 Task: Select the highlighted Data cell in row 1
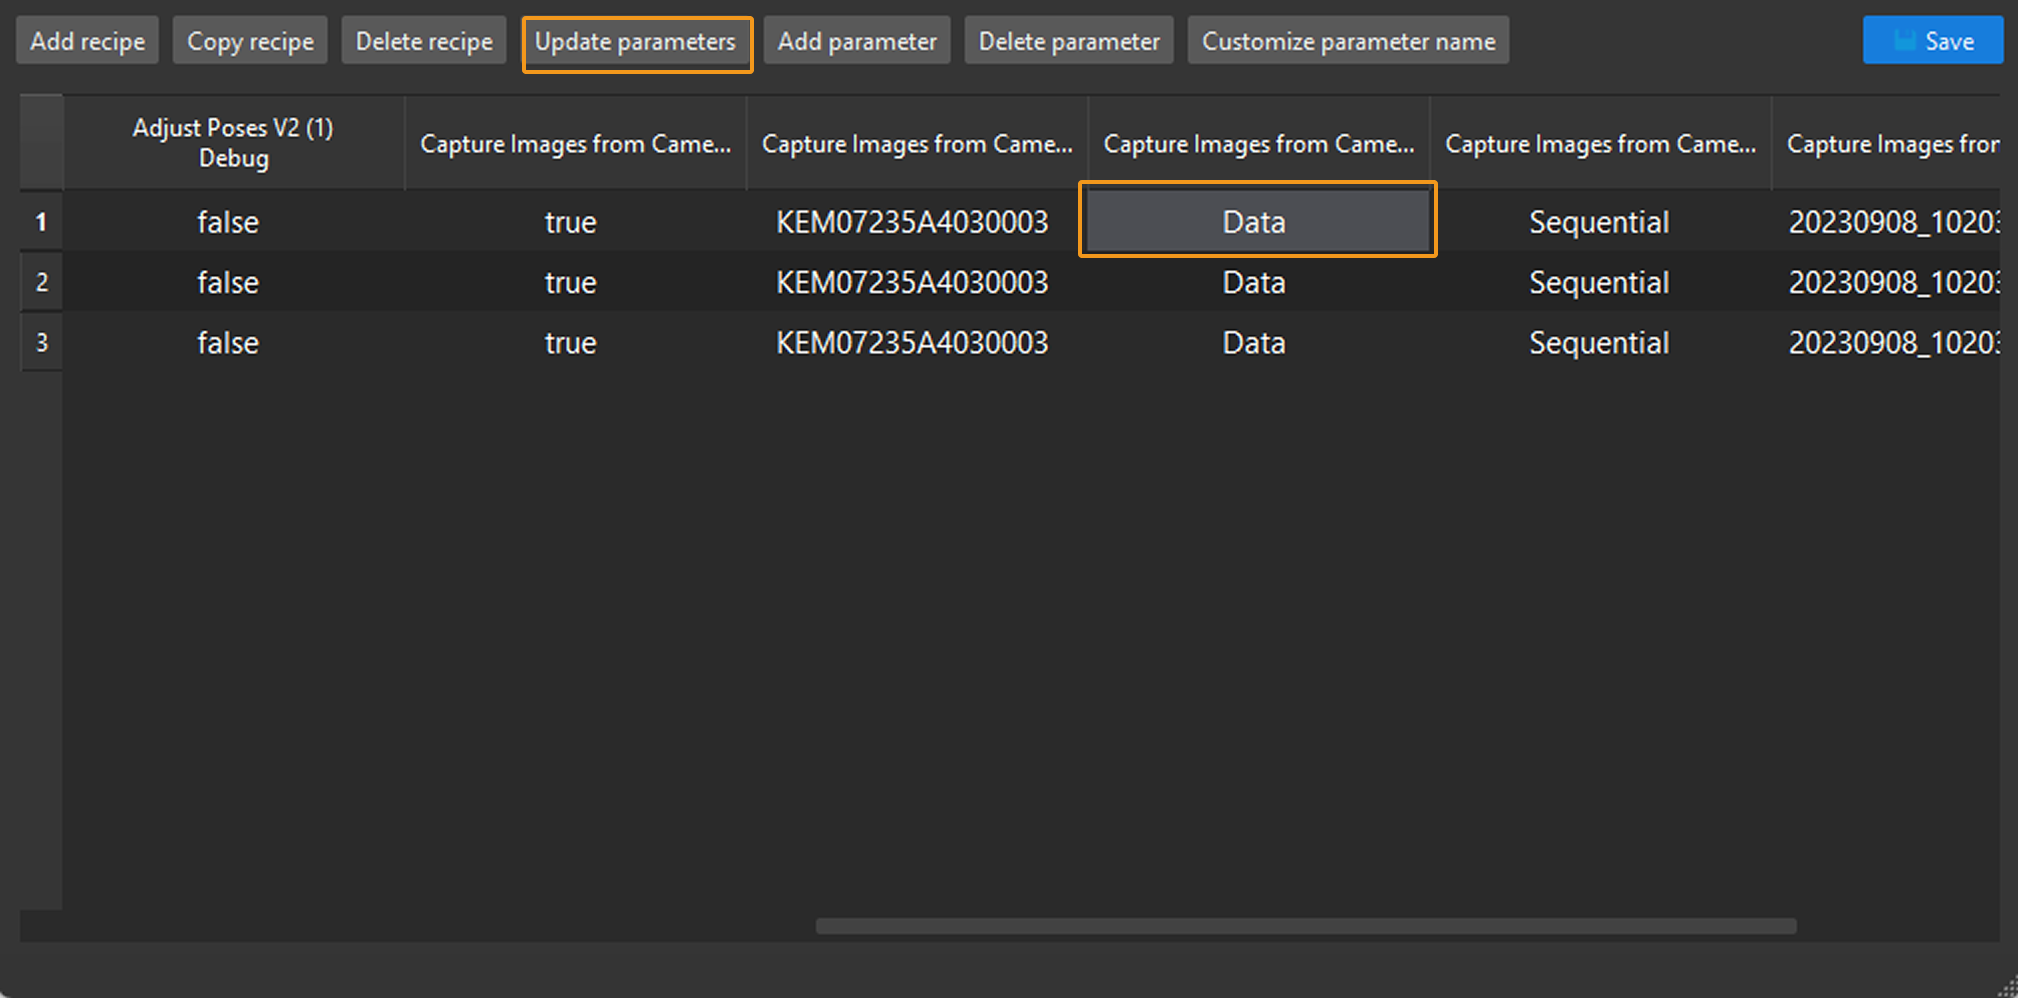point(1255,221)
